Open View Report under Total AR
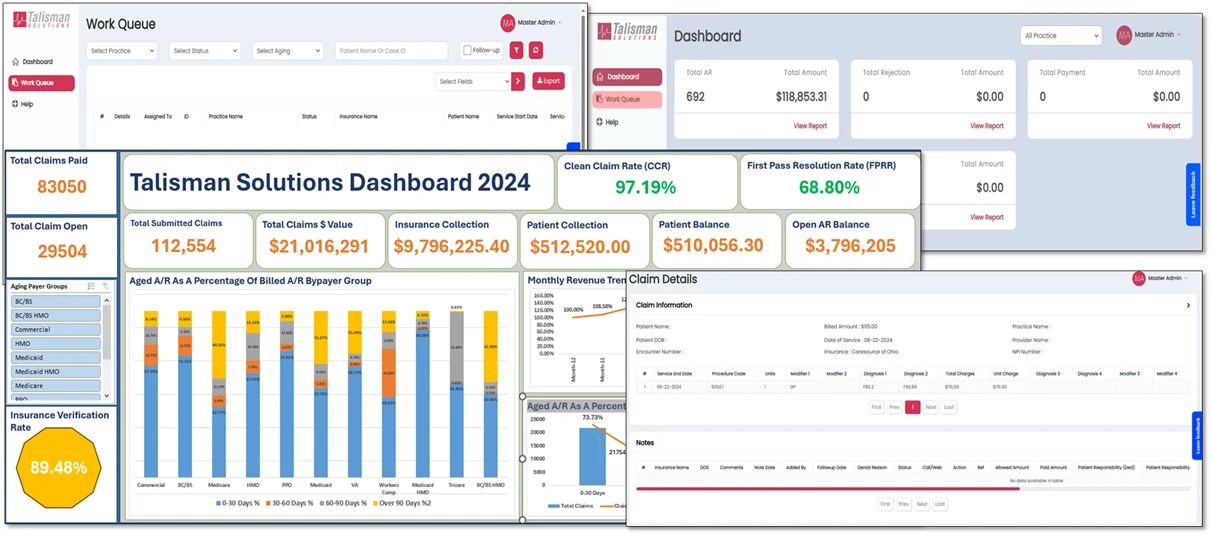Image resolution: width=1211 pixels, height=535 pixels. pos(810,126)
